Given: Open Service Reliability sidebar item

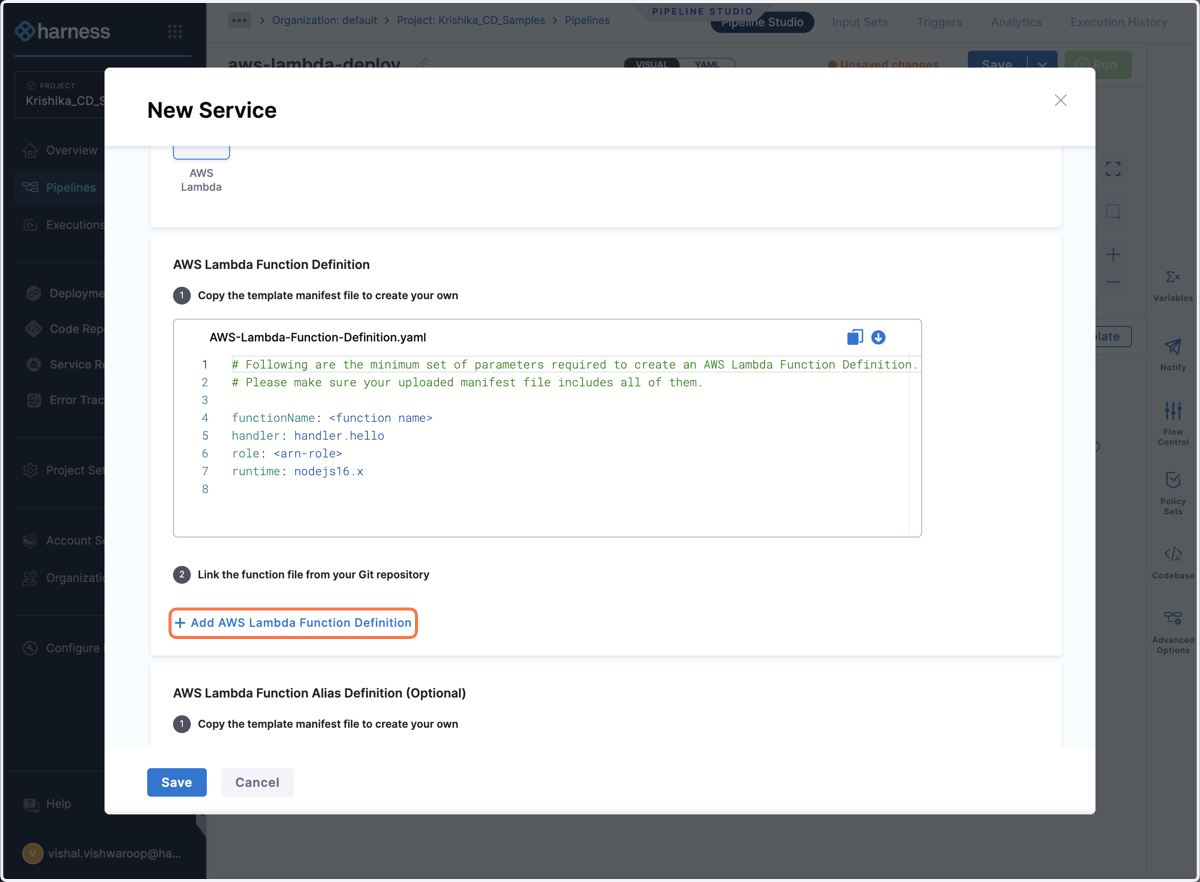Looking at the screenshot, I should pos(64,364).
